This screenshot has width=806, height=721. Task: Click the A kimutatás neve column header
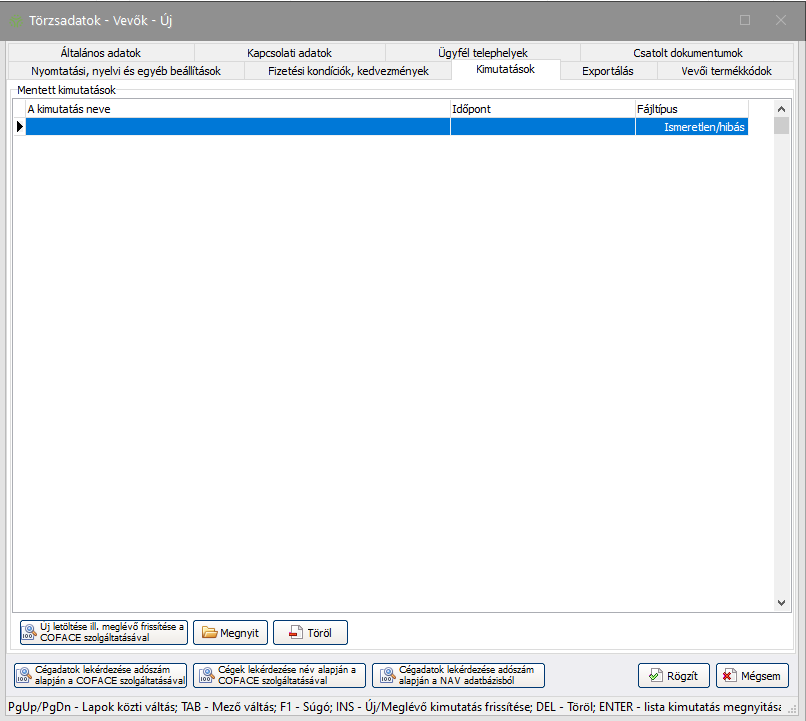point(237,108)
